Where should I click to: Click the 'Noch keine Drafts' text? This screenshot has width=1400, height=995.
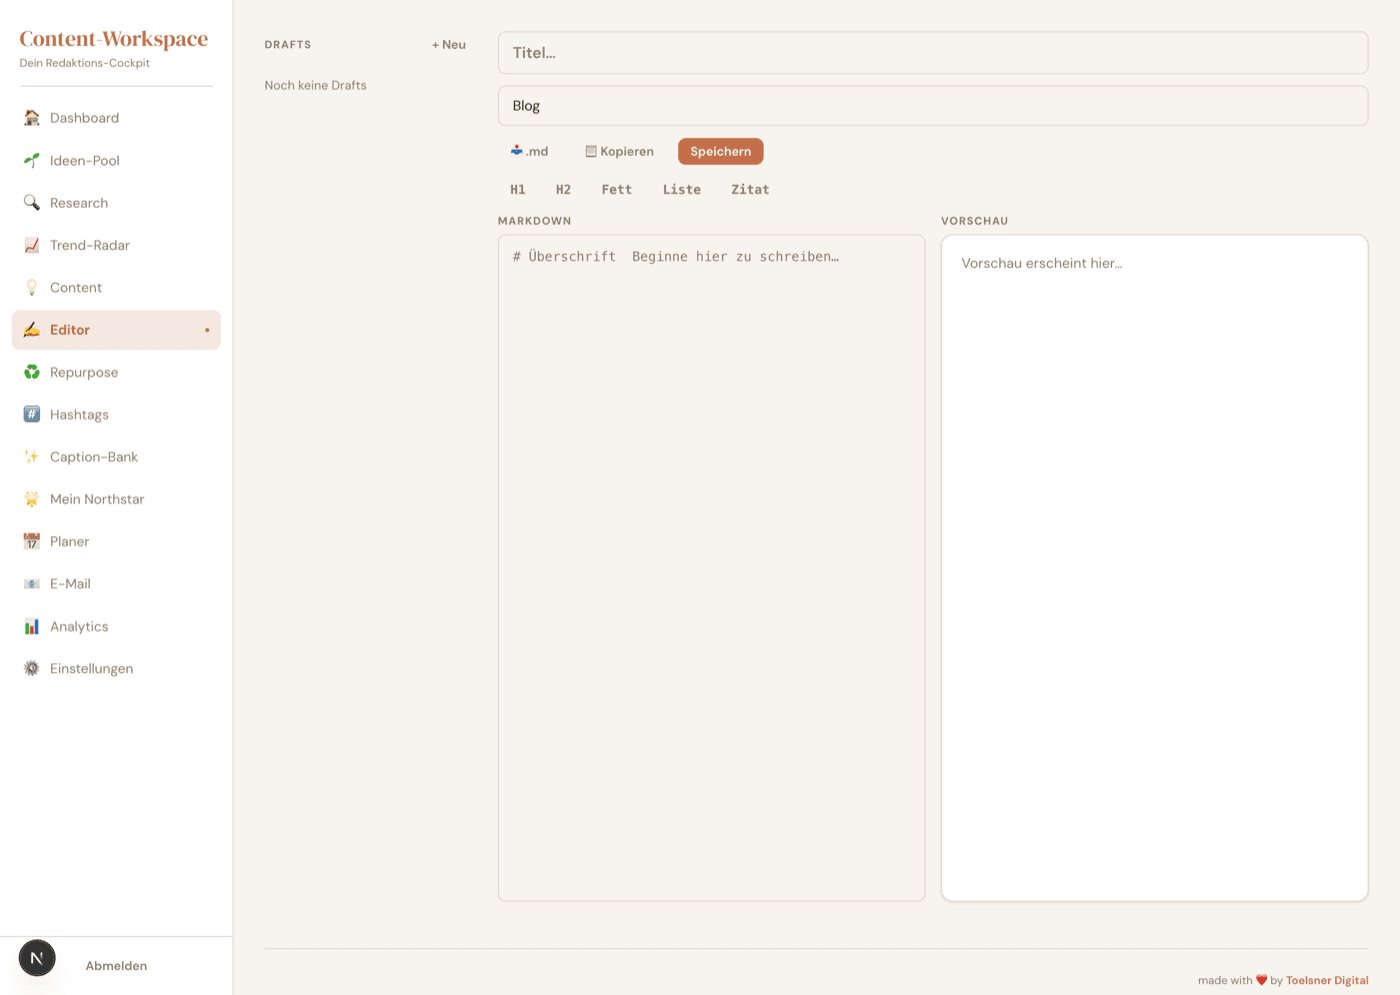(316, 86)
